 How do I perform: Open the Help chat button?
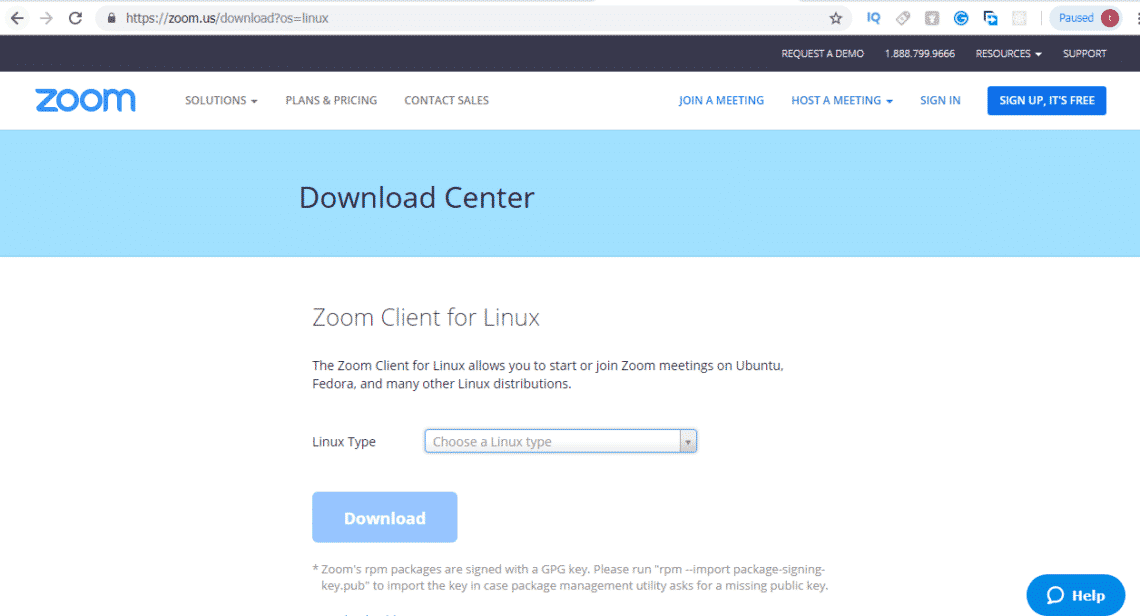[1075, 596]
